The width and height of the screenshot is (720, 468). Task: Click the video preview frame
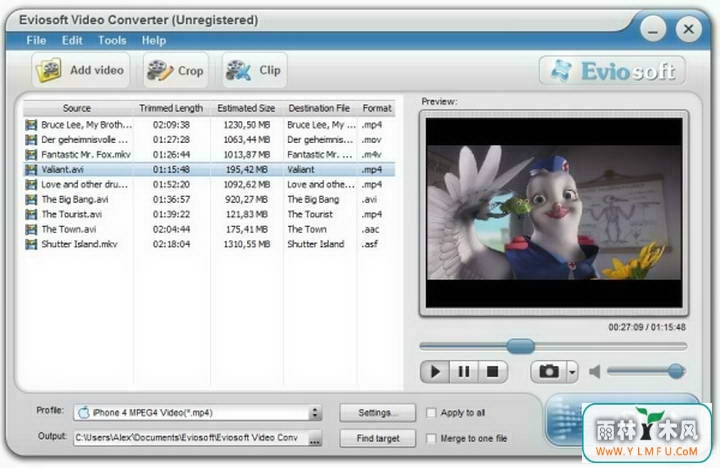click(554, 213)
